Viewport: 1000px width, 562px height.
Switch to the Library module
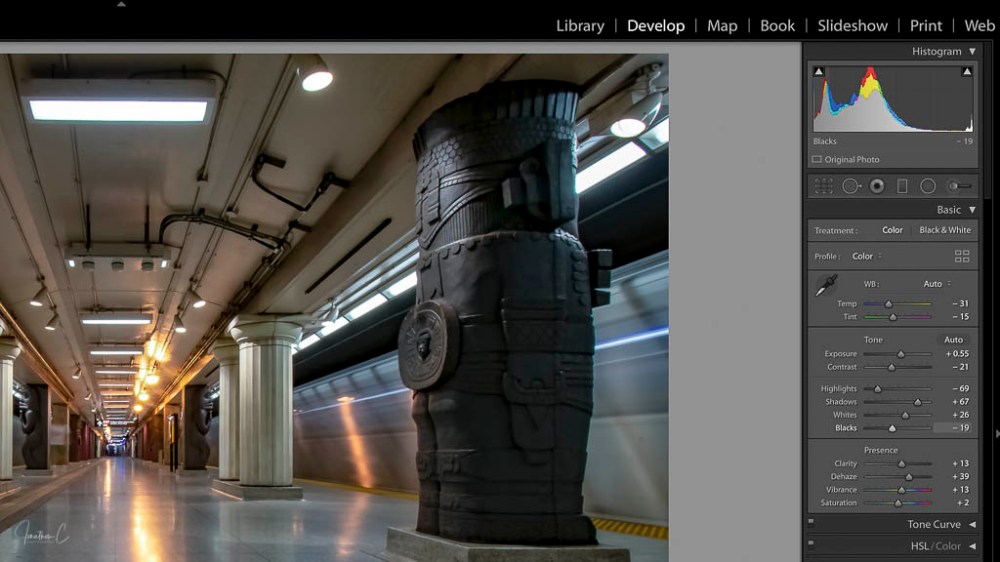[x=580, y=26]
